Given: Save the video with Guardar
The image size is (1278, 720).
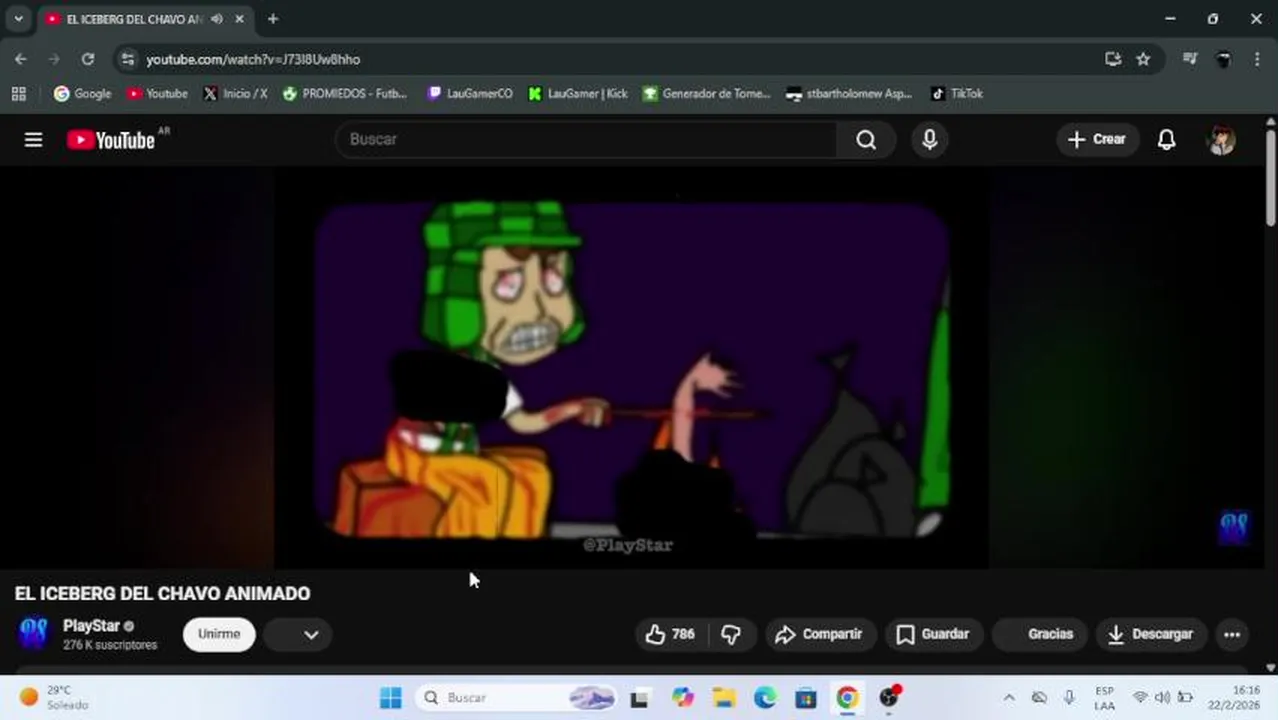Looking at the screenshot, I should pos(933,634).
